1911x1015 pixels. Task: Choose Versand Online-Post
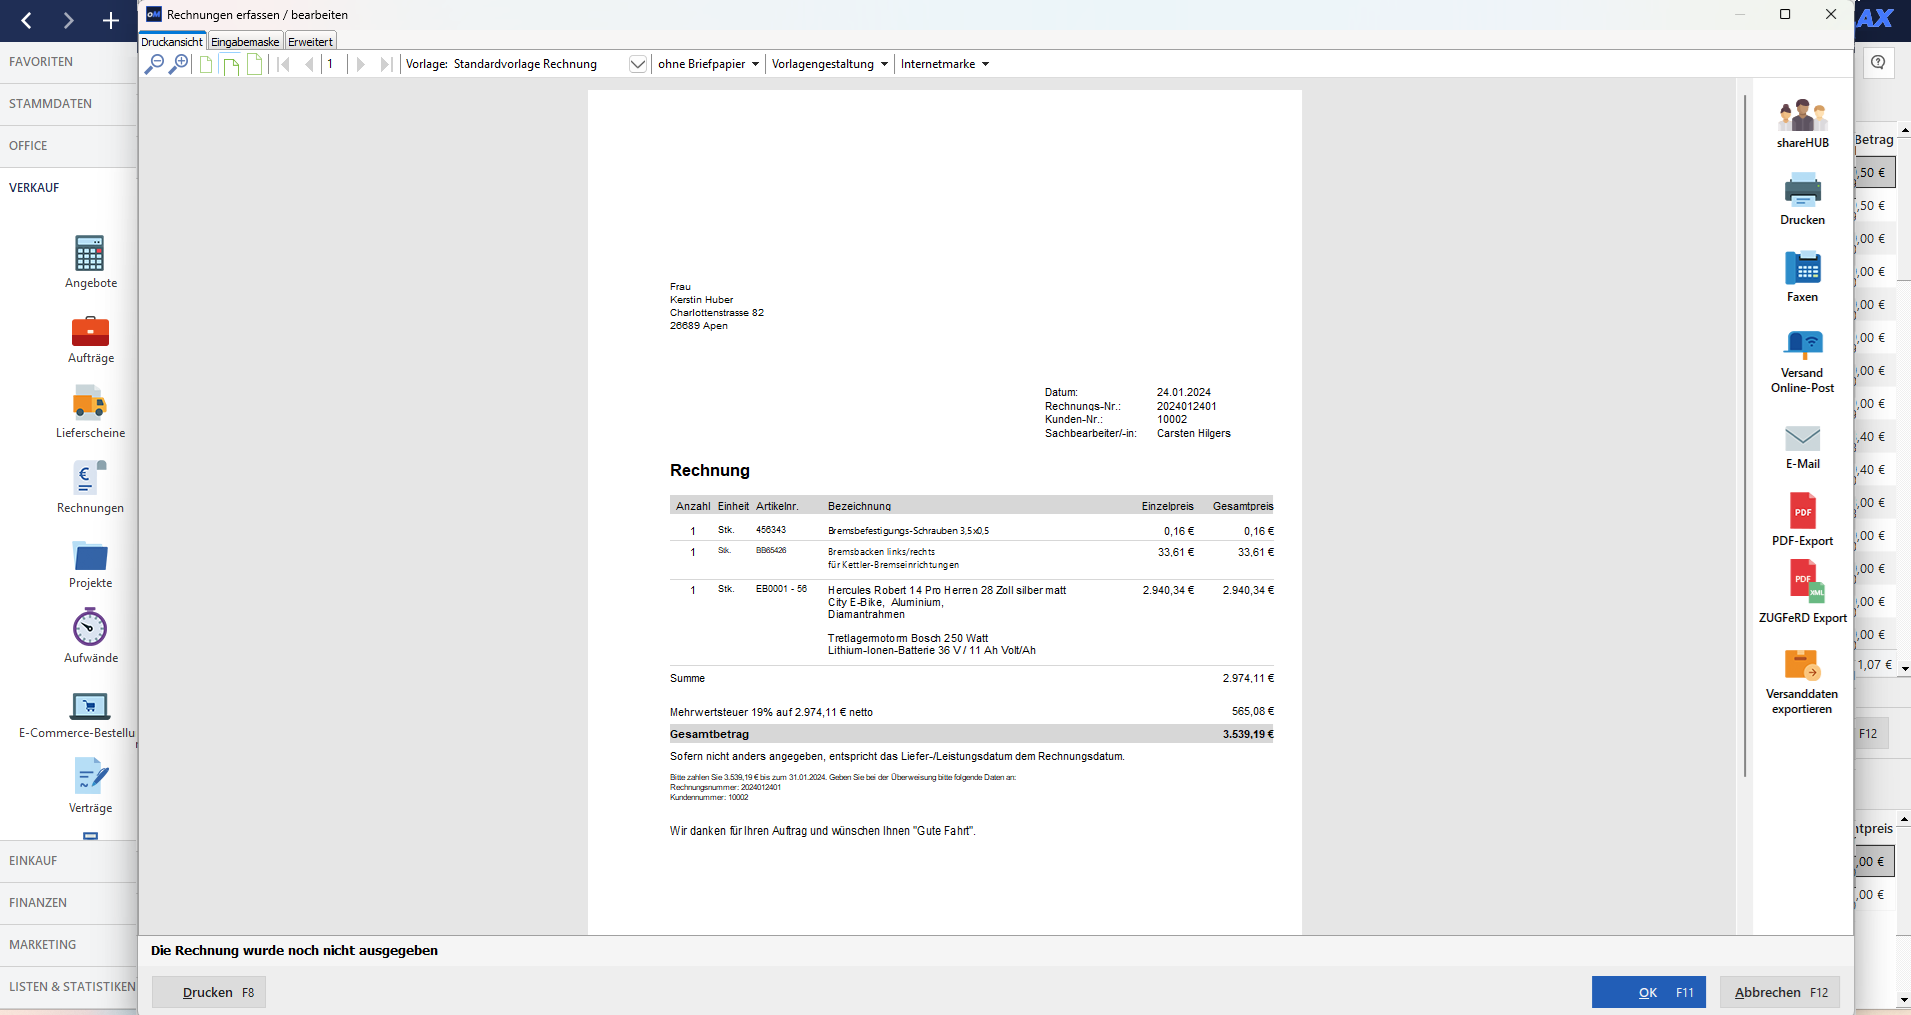click(x=1802, y=361)
